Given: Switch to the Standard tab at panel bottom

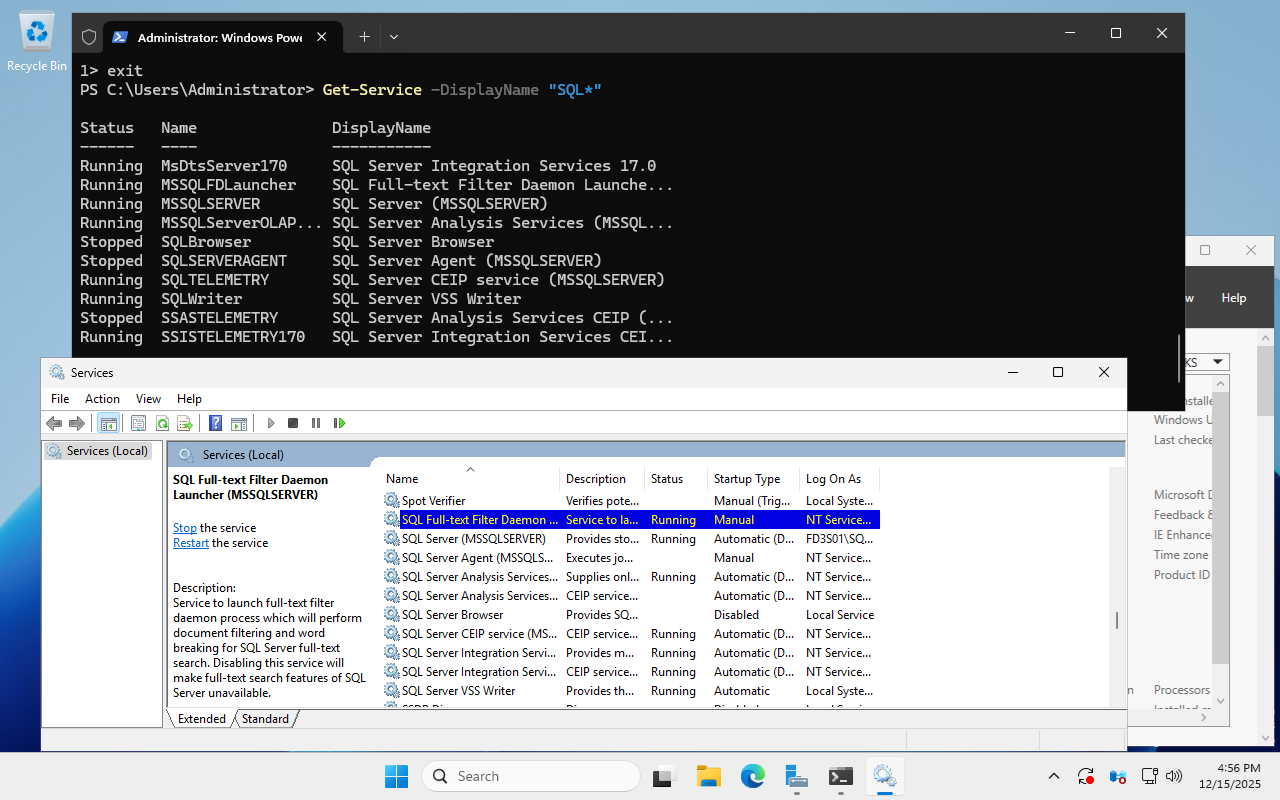Looking at the screenshot, I should pos(265,718).
